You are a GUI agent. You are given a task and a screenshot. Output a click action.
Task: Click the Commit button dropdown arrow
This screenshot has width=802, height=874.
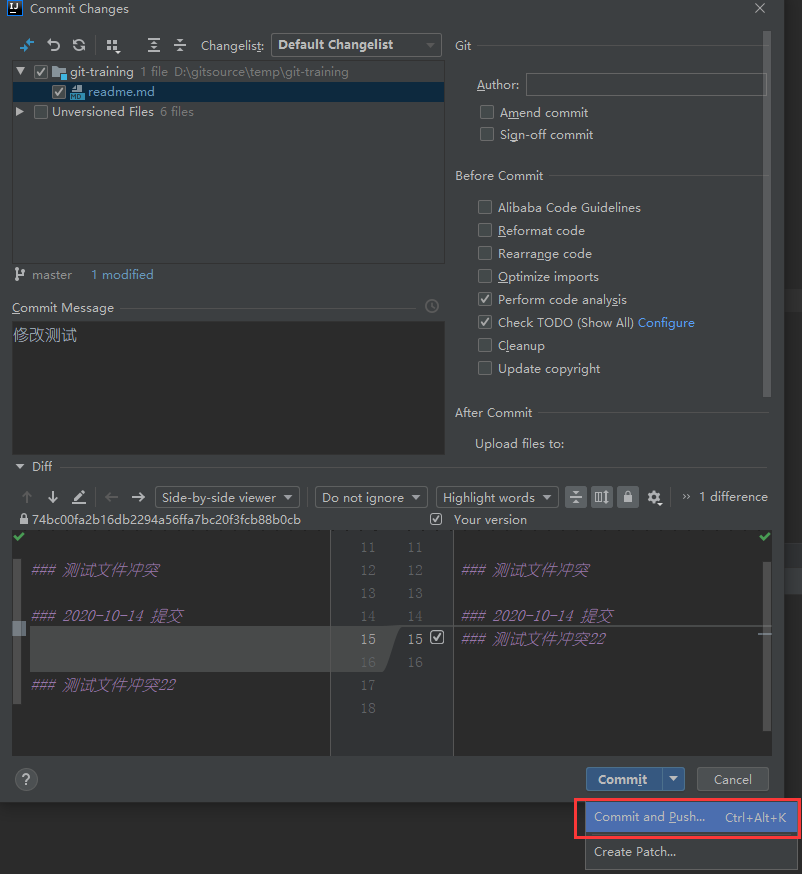coord(673,779)
